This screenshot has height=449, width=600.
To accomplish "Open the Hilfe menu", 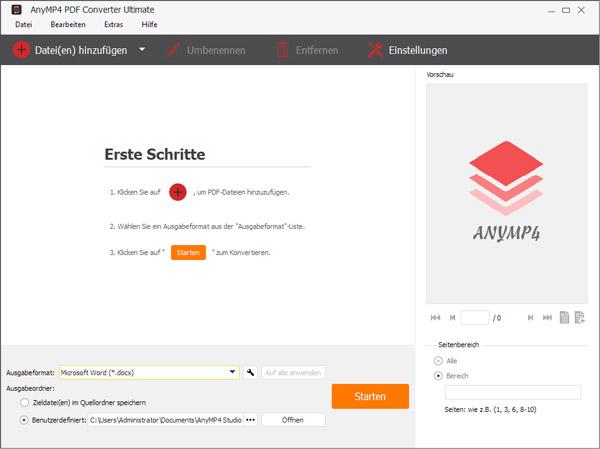I will [149, 24].
